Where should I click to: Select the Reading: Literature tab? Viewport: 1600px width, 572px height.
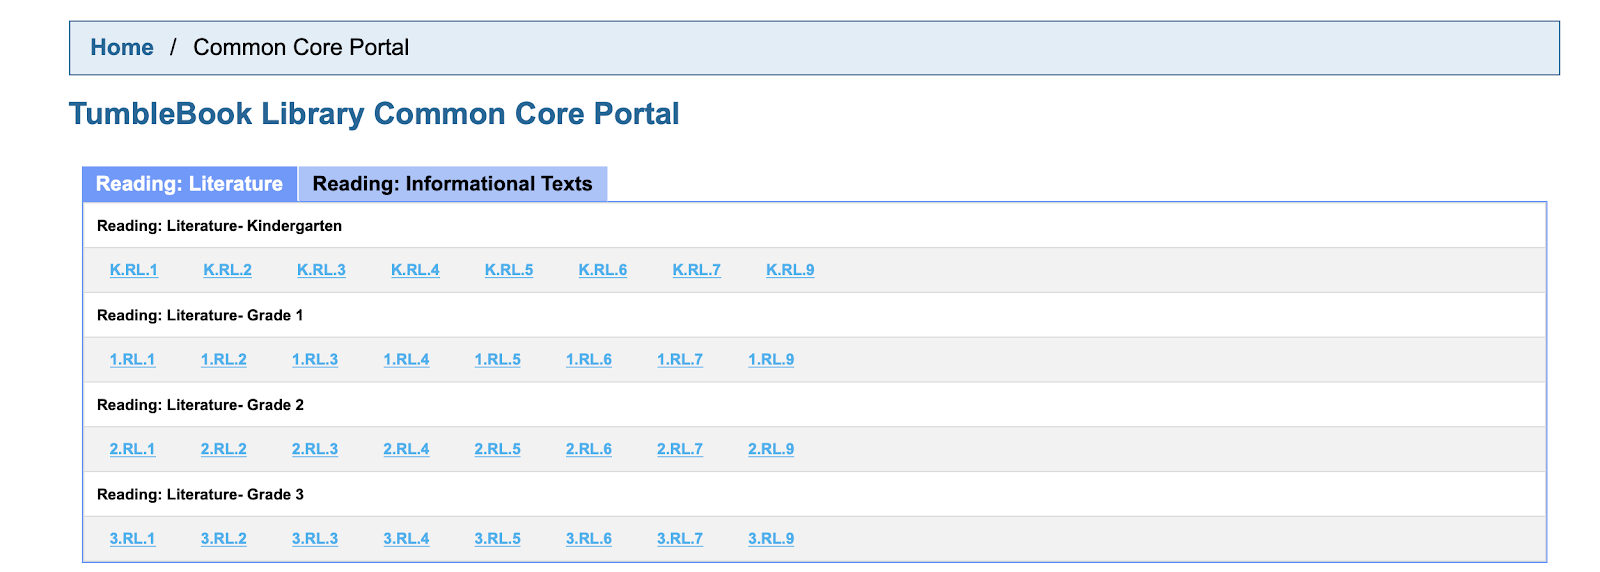click(189, 184)
